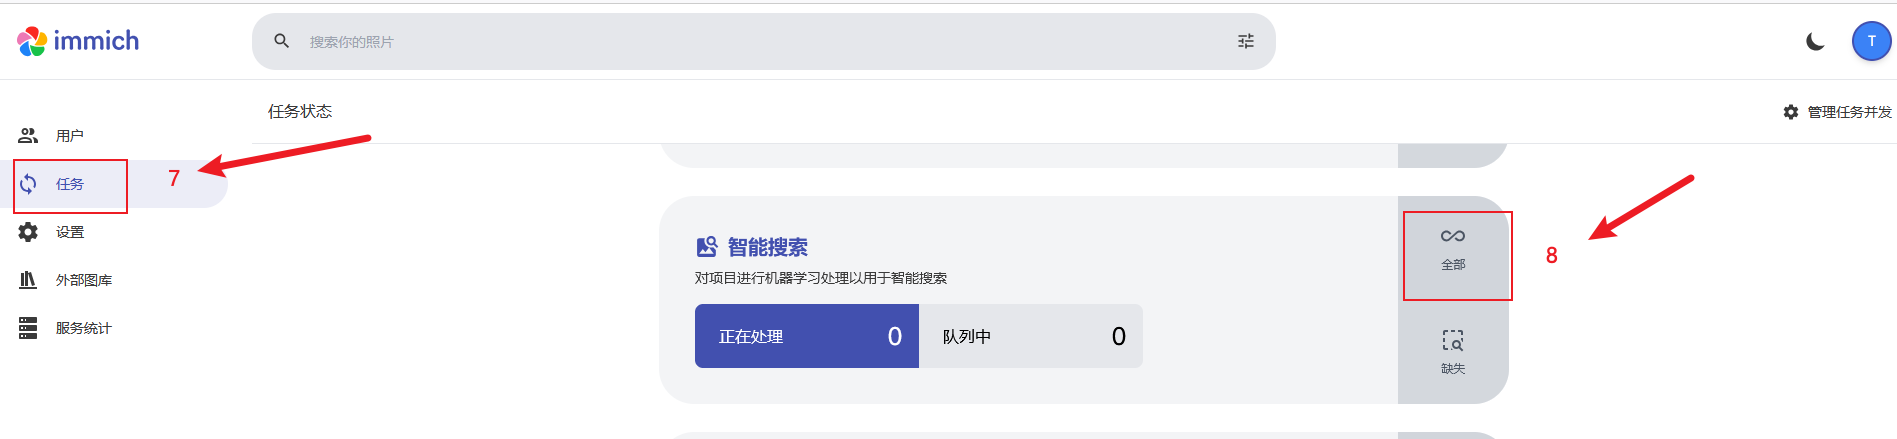Viewport: 1897px width, 439px height.
Task: Click the 队列中 count box
Action: (x=1030, y=336)
